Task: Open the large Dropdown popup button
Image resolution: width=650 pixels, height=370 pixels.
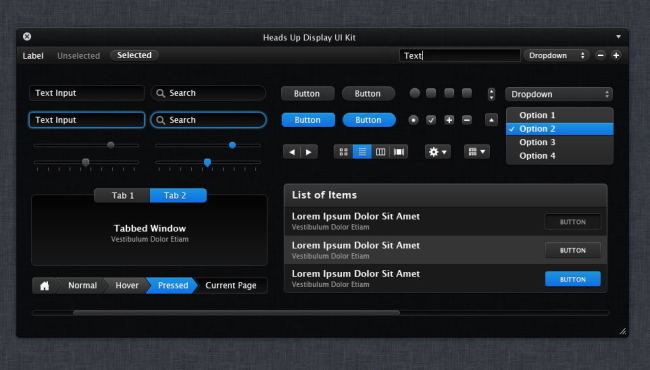Action: (559, 94)
